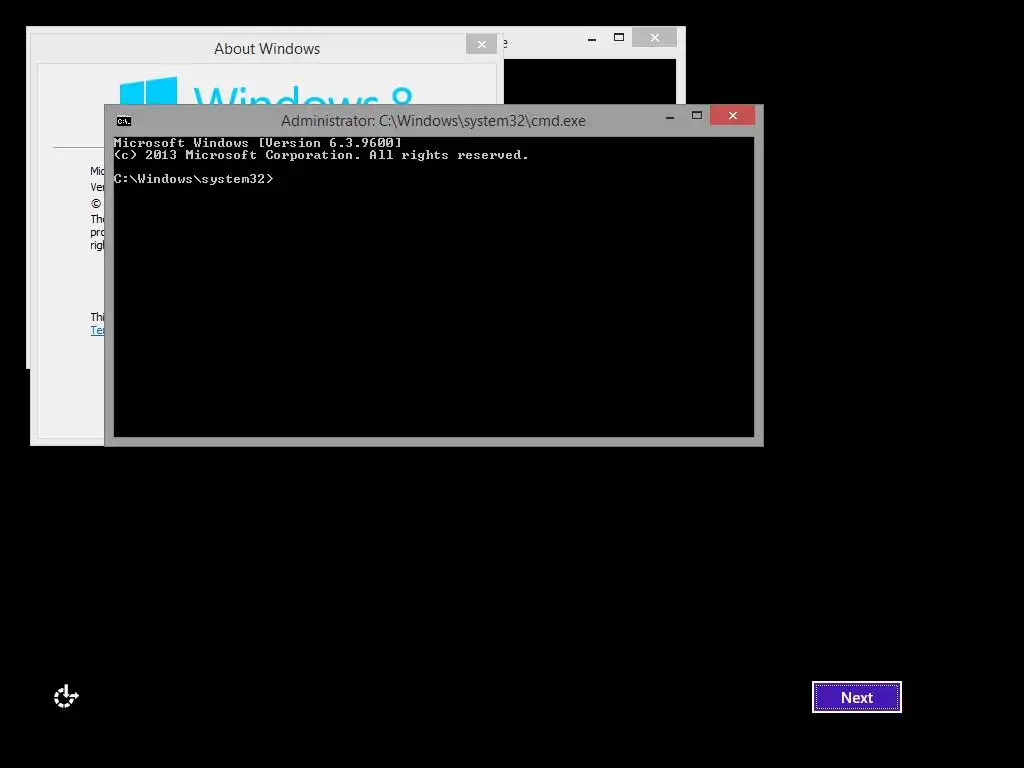The height and width of the screenshot is (768, 1024).
Task: Click the purple Next button
Action: [856, 697]
